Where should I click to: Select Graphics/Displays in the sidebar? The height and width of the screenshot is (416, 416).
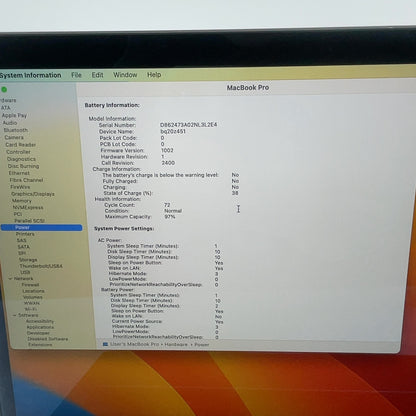pos(33,194)
